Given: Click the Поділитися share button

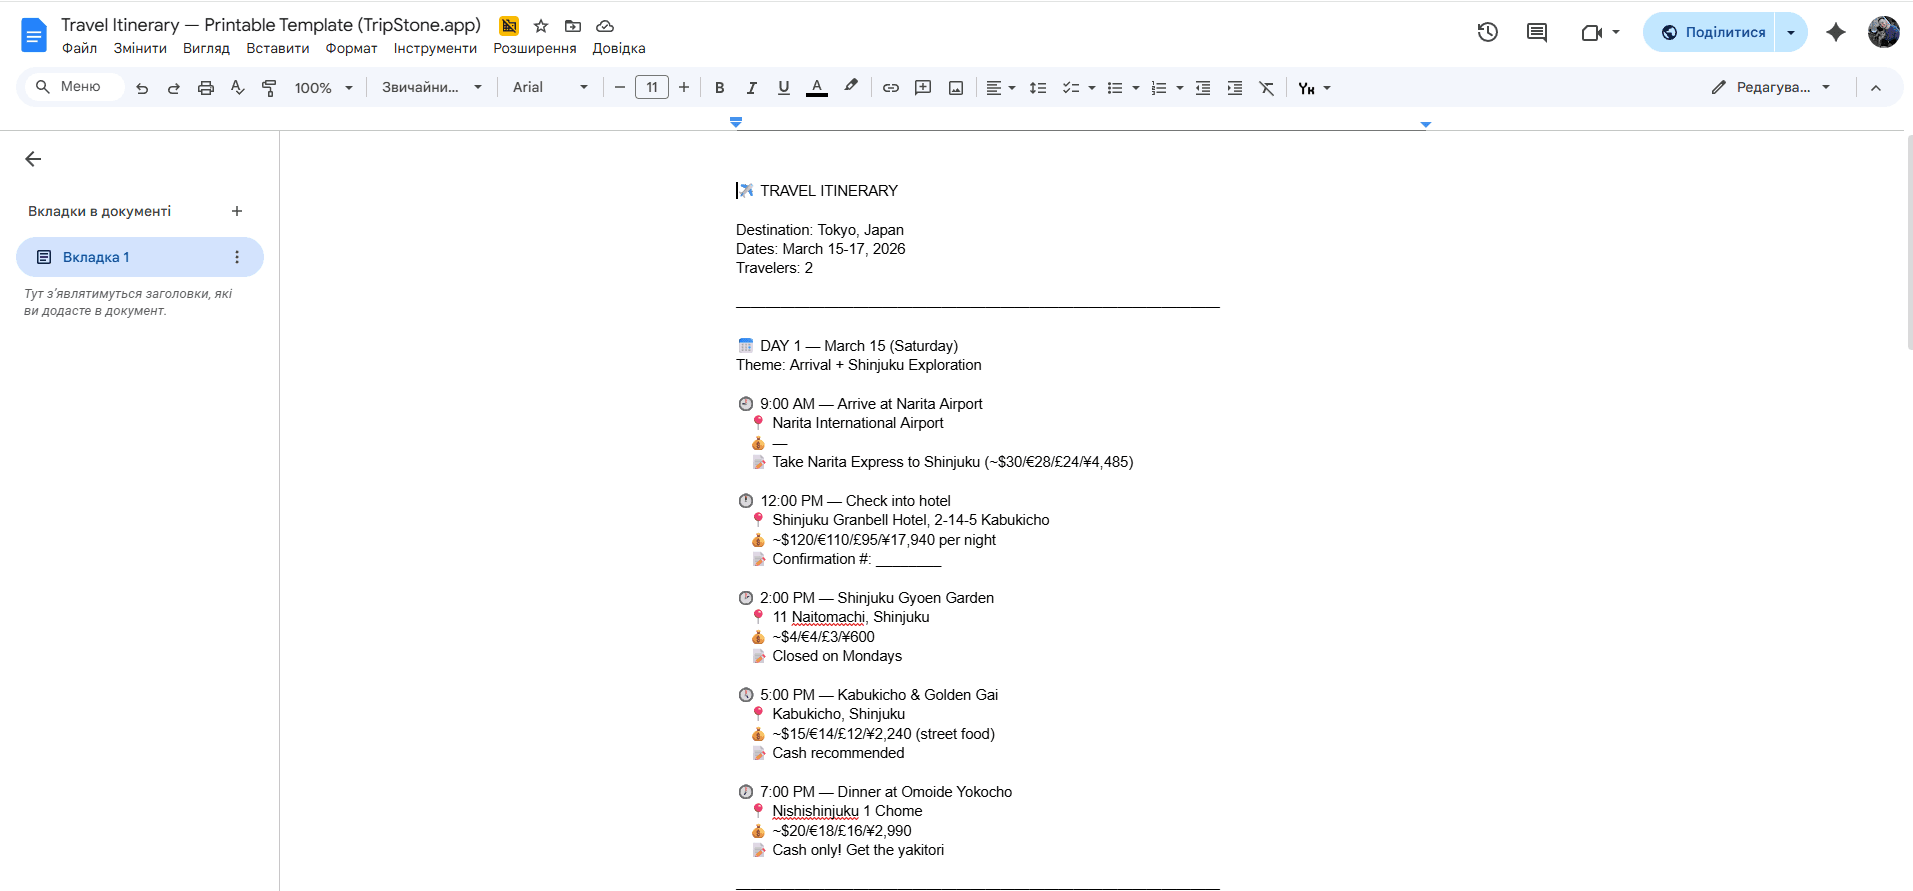Looking at the screenshot, I should click(x=1712, y=32).
